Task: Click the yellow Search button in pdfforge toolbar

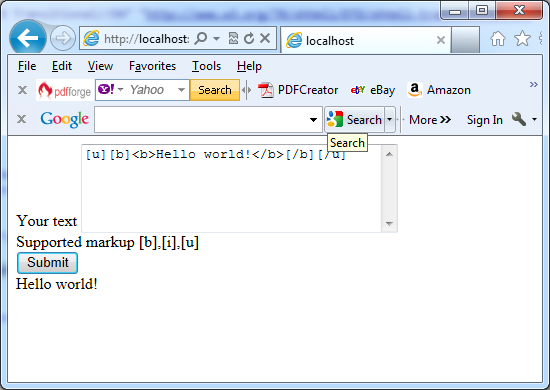Action: point(215,90)
